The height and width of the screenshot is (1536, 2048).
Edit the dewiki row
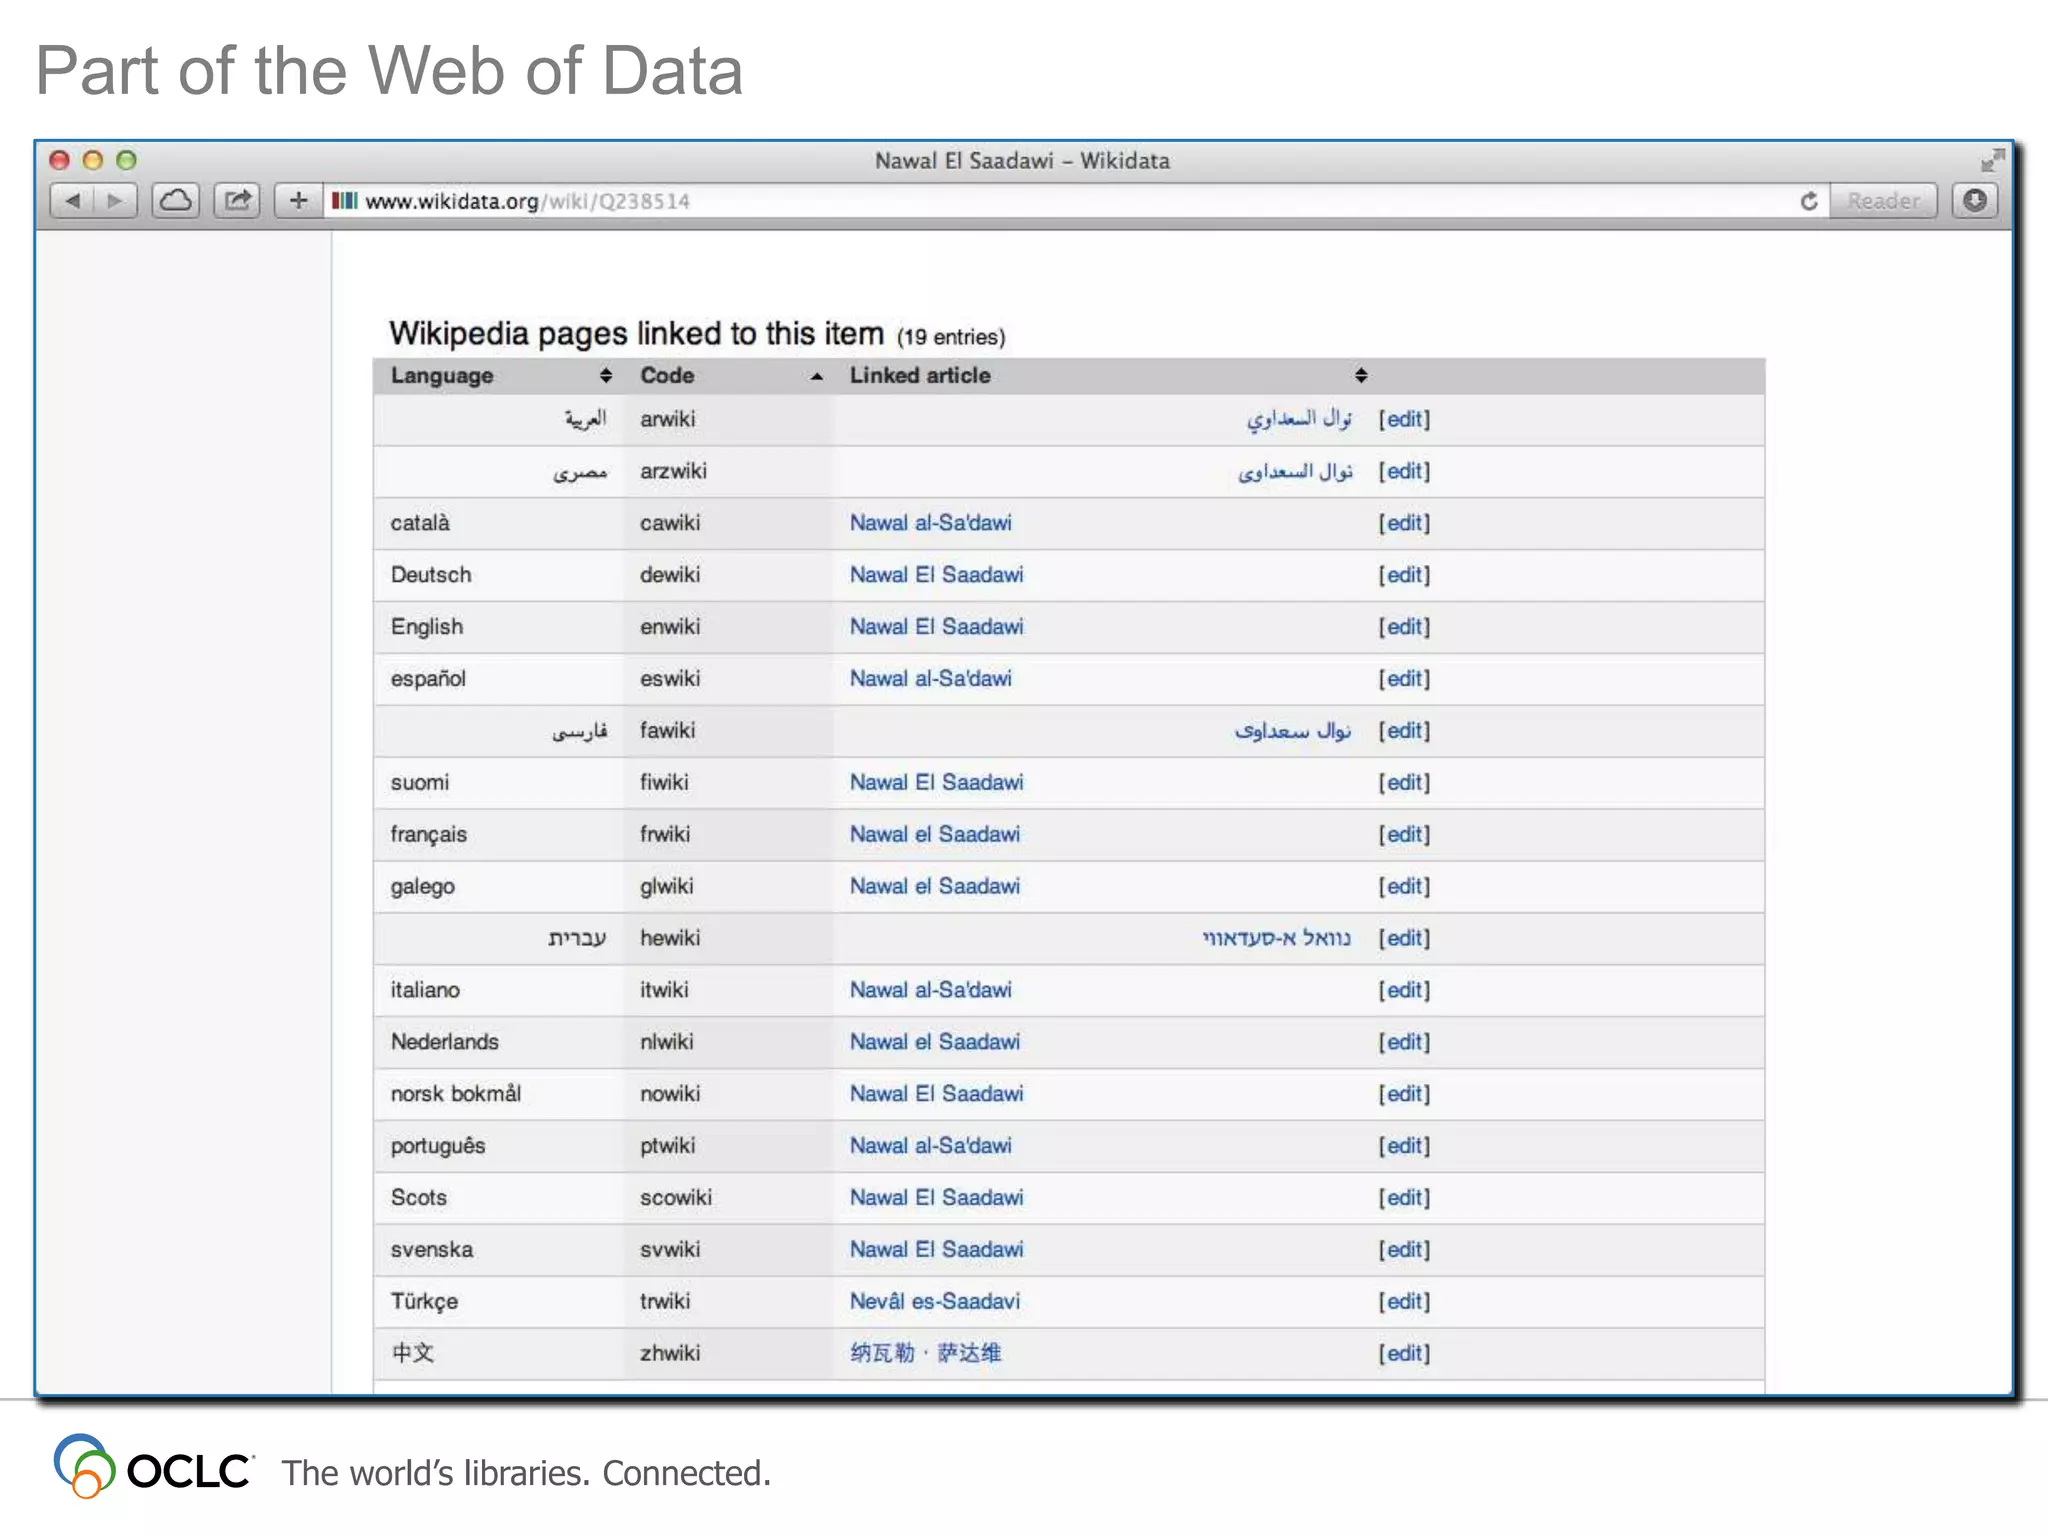click(x=1404, y=575)
